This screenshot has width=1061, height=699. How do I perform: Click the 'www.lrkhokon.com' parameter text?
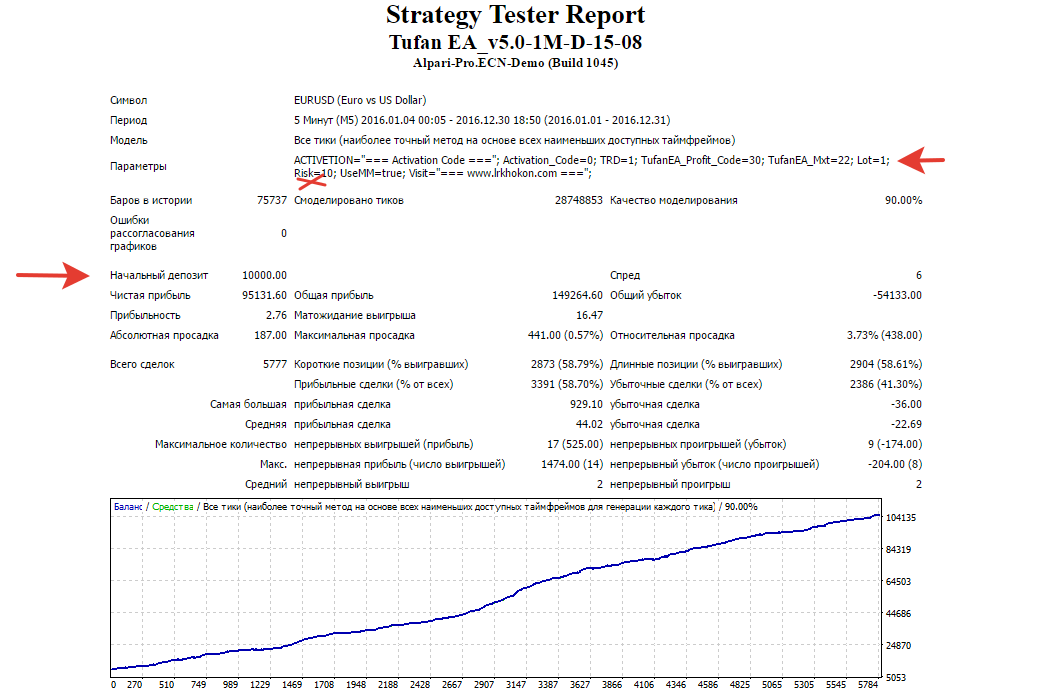[512, 173]
